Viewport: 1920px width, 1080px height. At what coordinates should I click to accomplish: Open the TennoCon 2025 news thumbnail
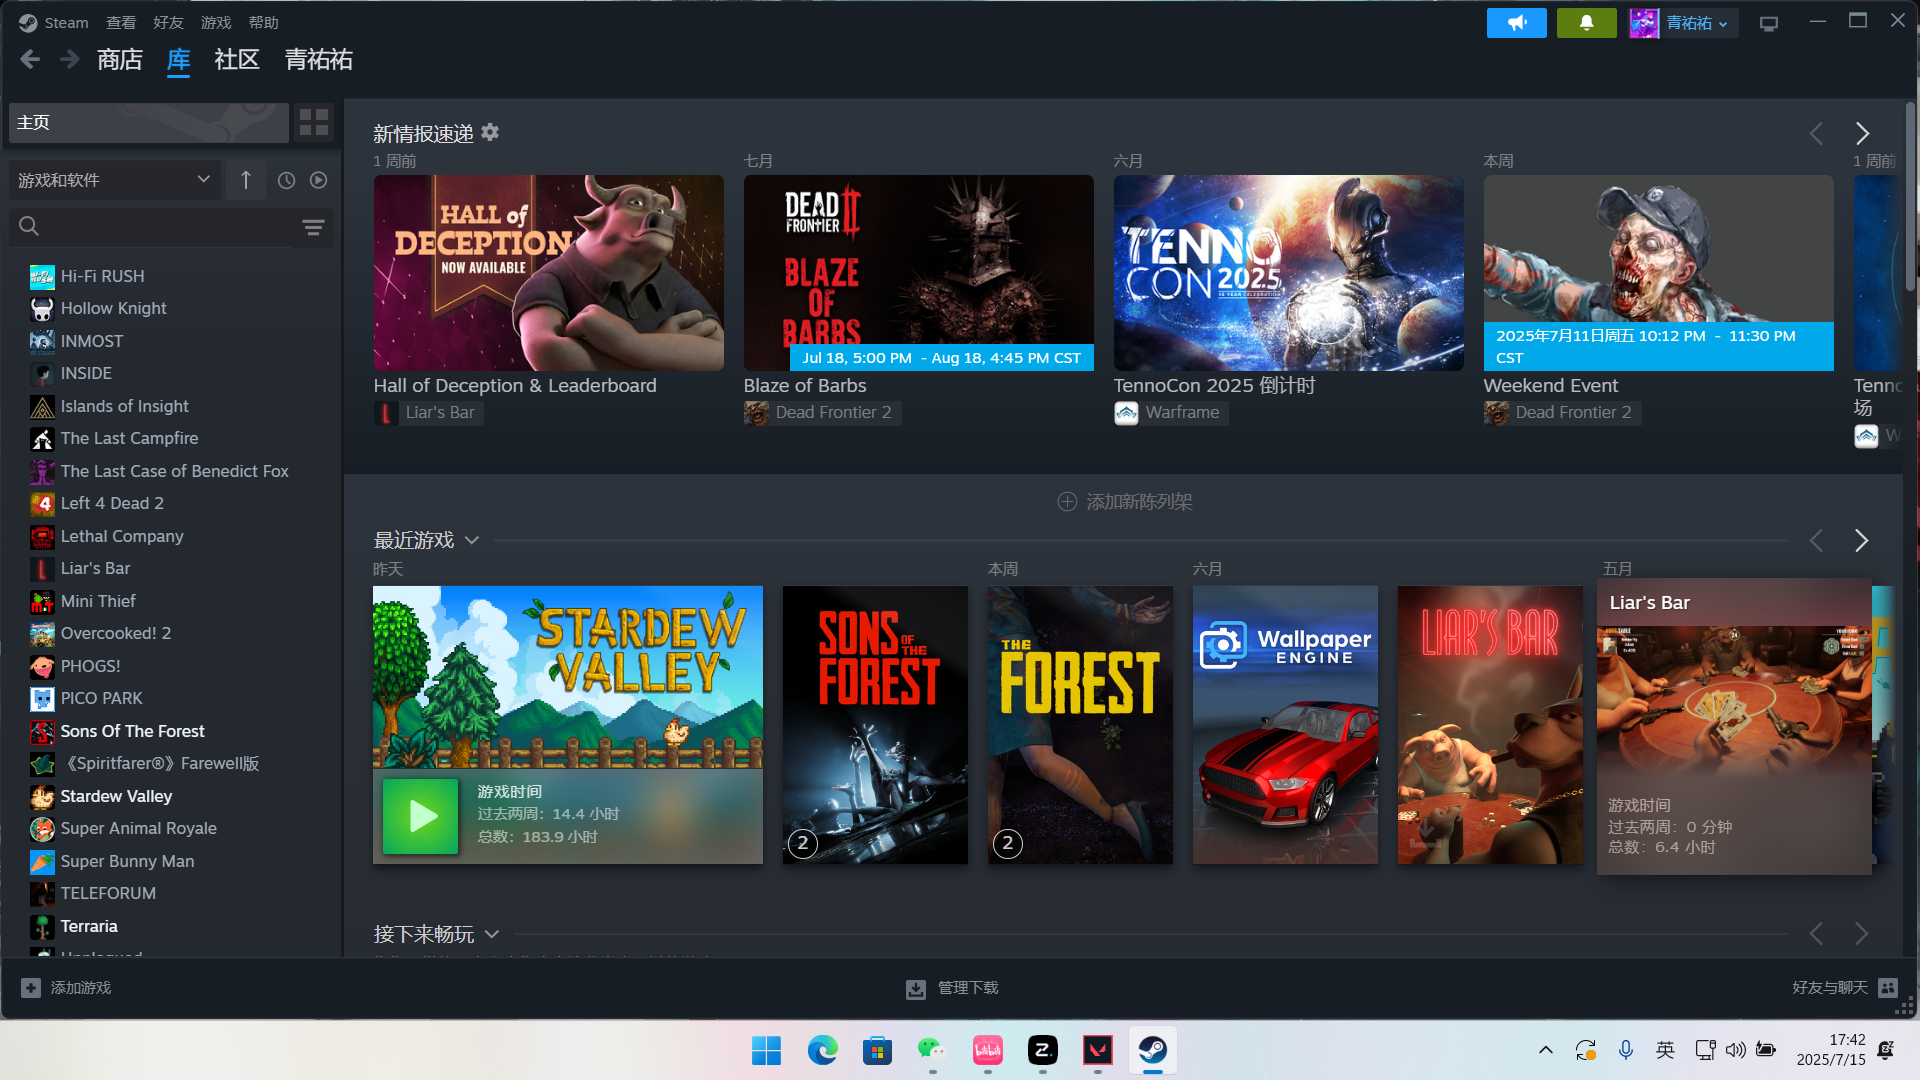[x=1288, y=273]
